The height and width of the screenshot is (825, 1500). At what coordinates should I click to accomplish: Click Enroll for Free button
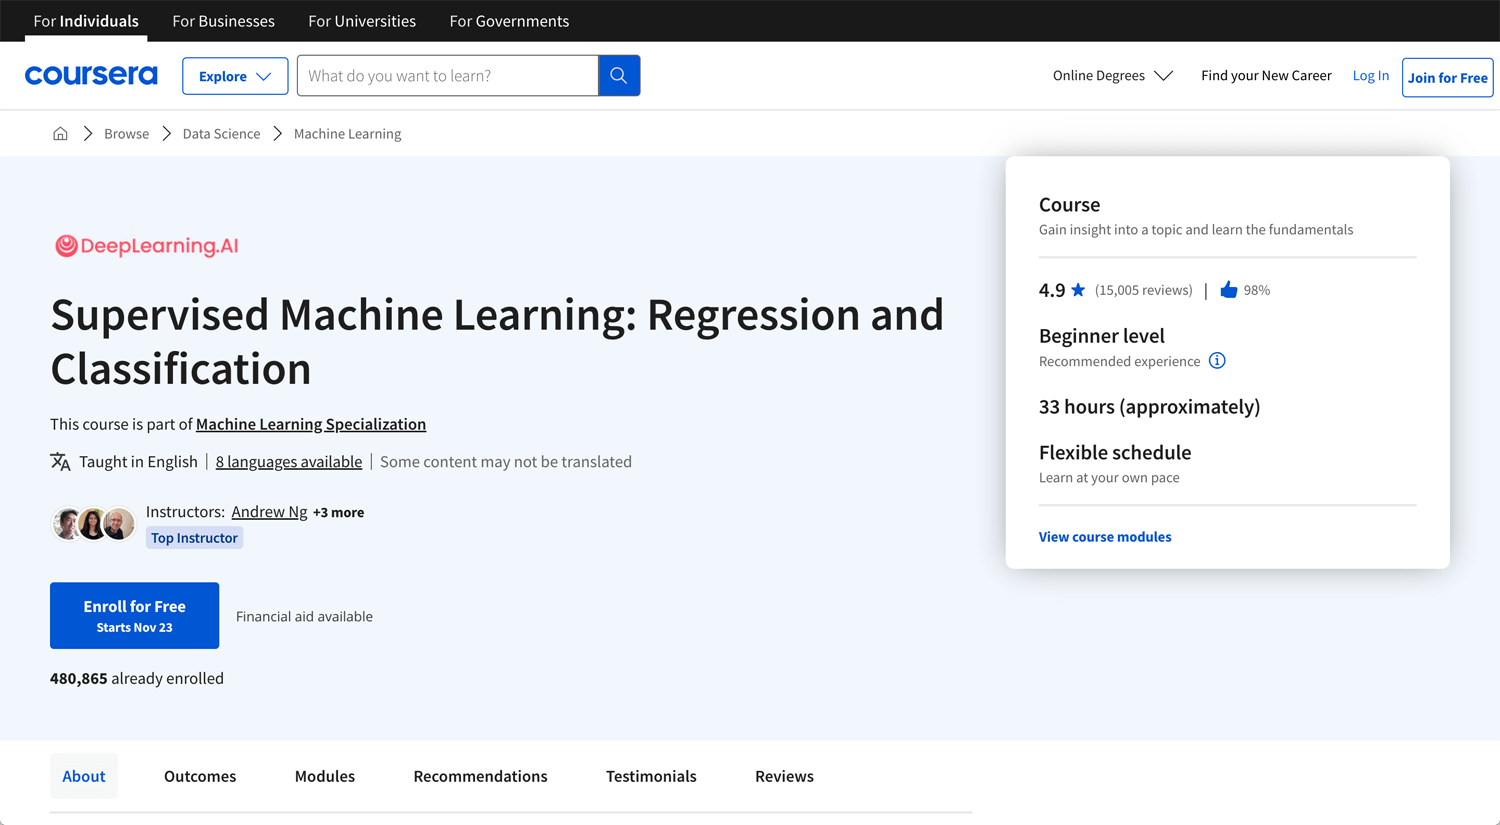point(134,616)
